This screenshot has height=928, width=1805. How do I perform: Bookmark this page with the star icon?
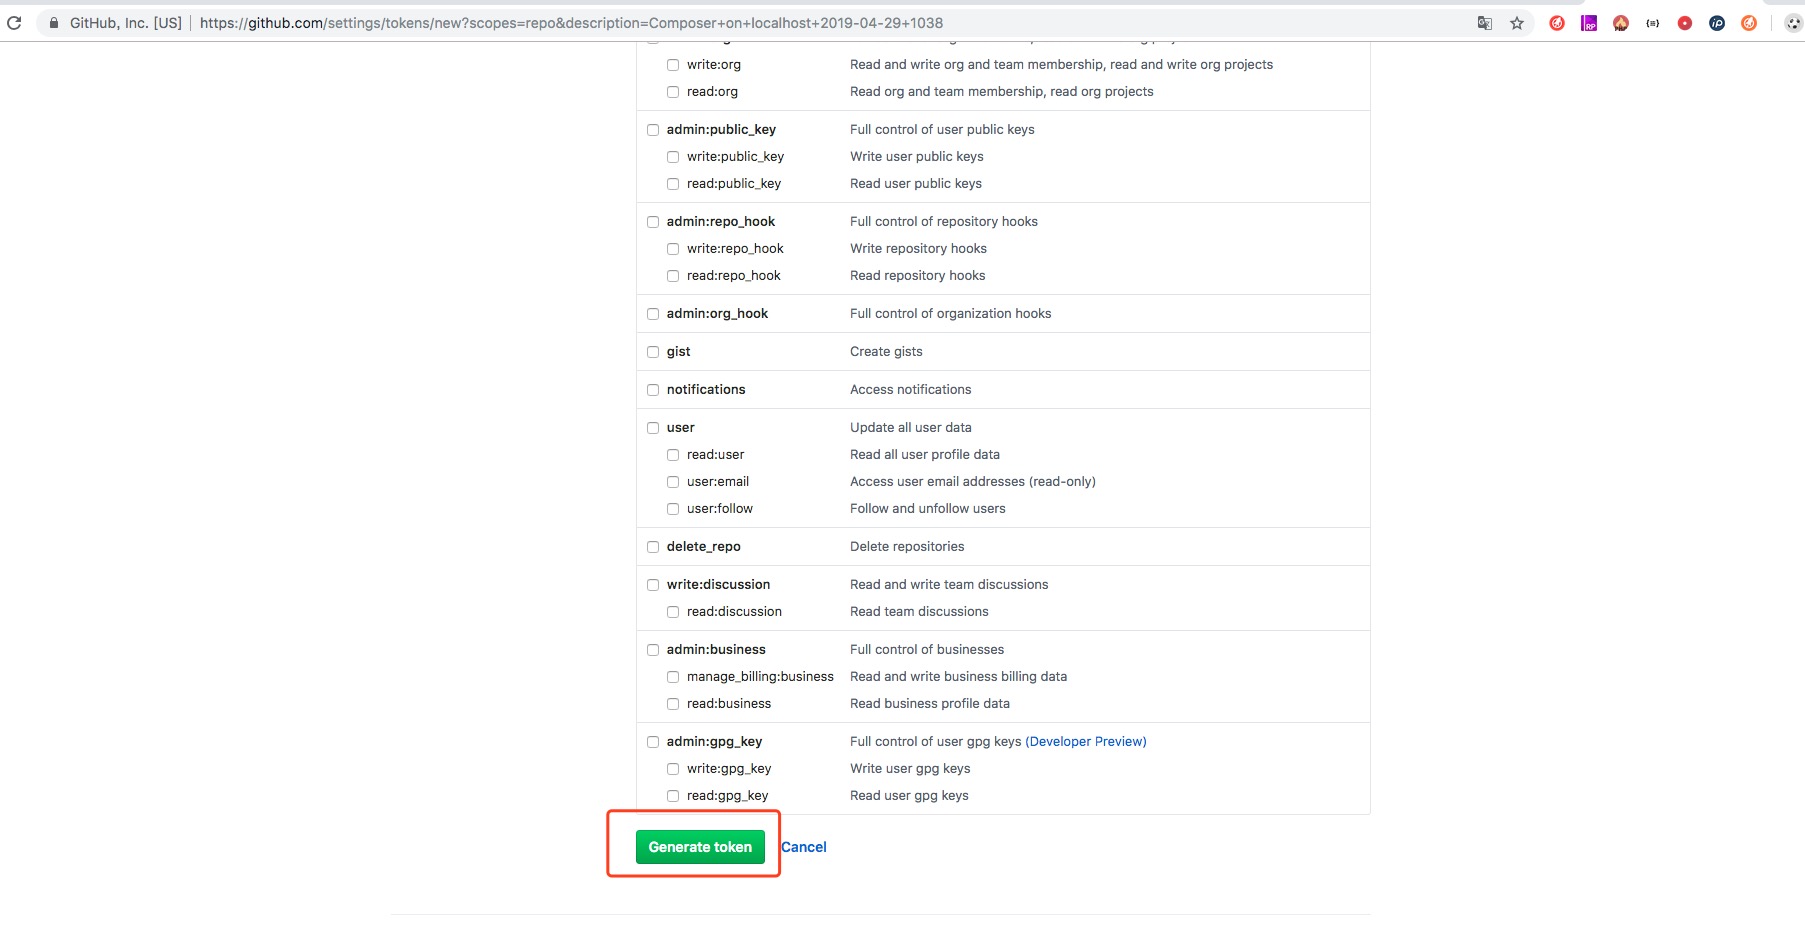[1517, 23]
